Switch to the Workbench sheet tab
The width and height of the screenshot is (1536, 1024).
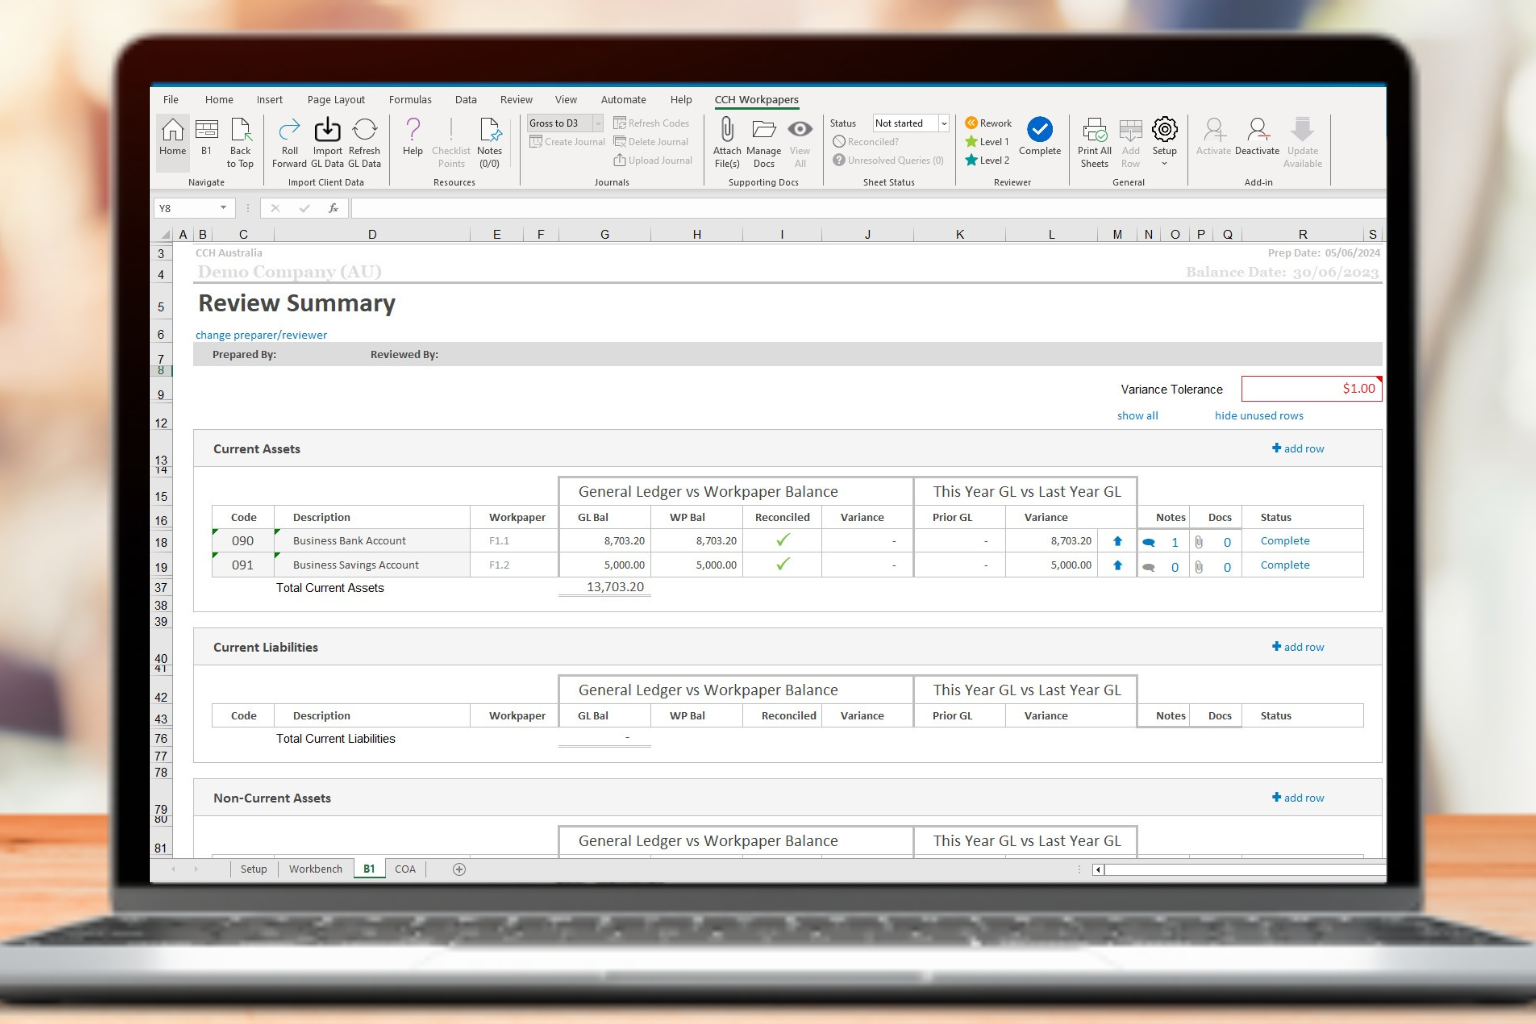315,869
